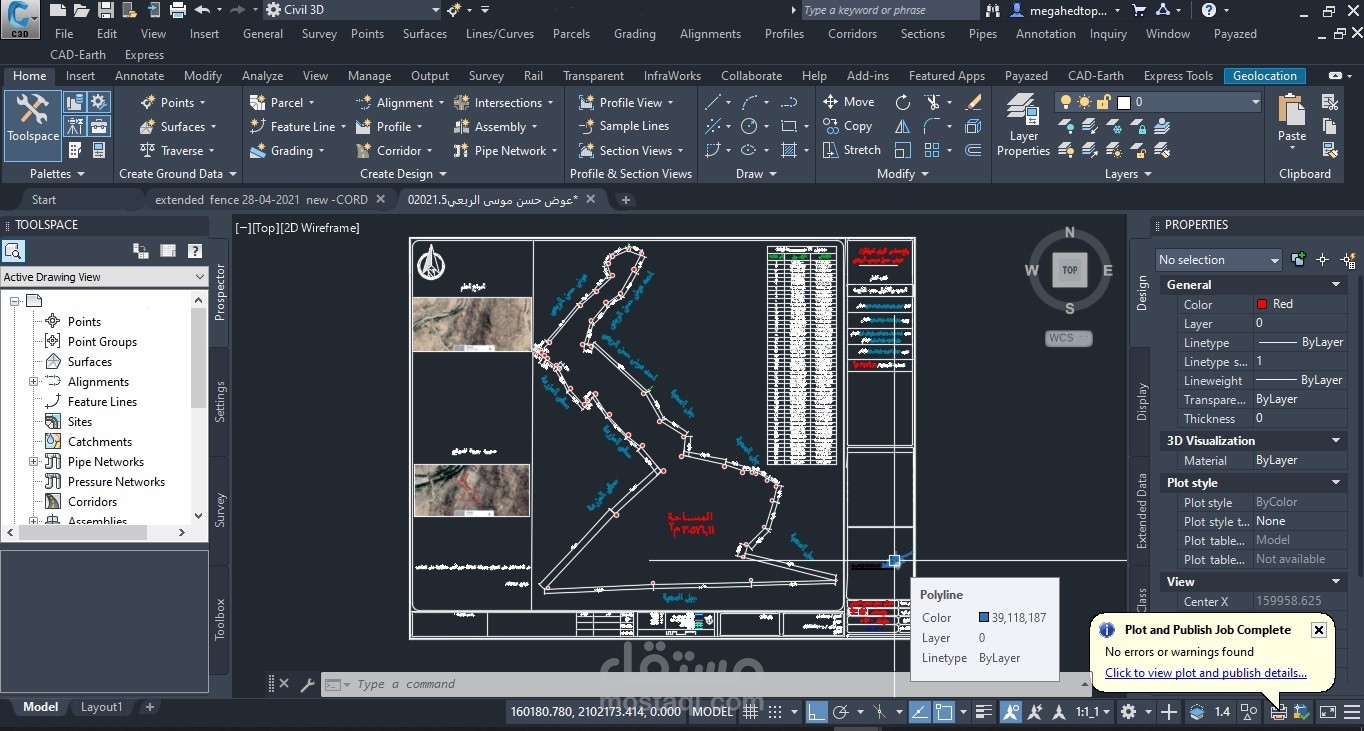Click the Customization menu icon in status bar
Viewport: 1364px width, 731px height.
(1351, 712)
